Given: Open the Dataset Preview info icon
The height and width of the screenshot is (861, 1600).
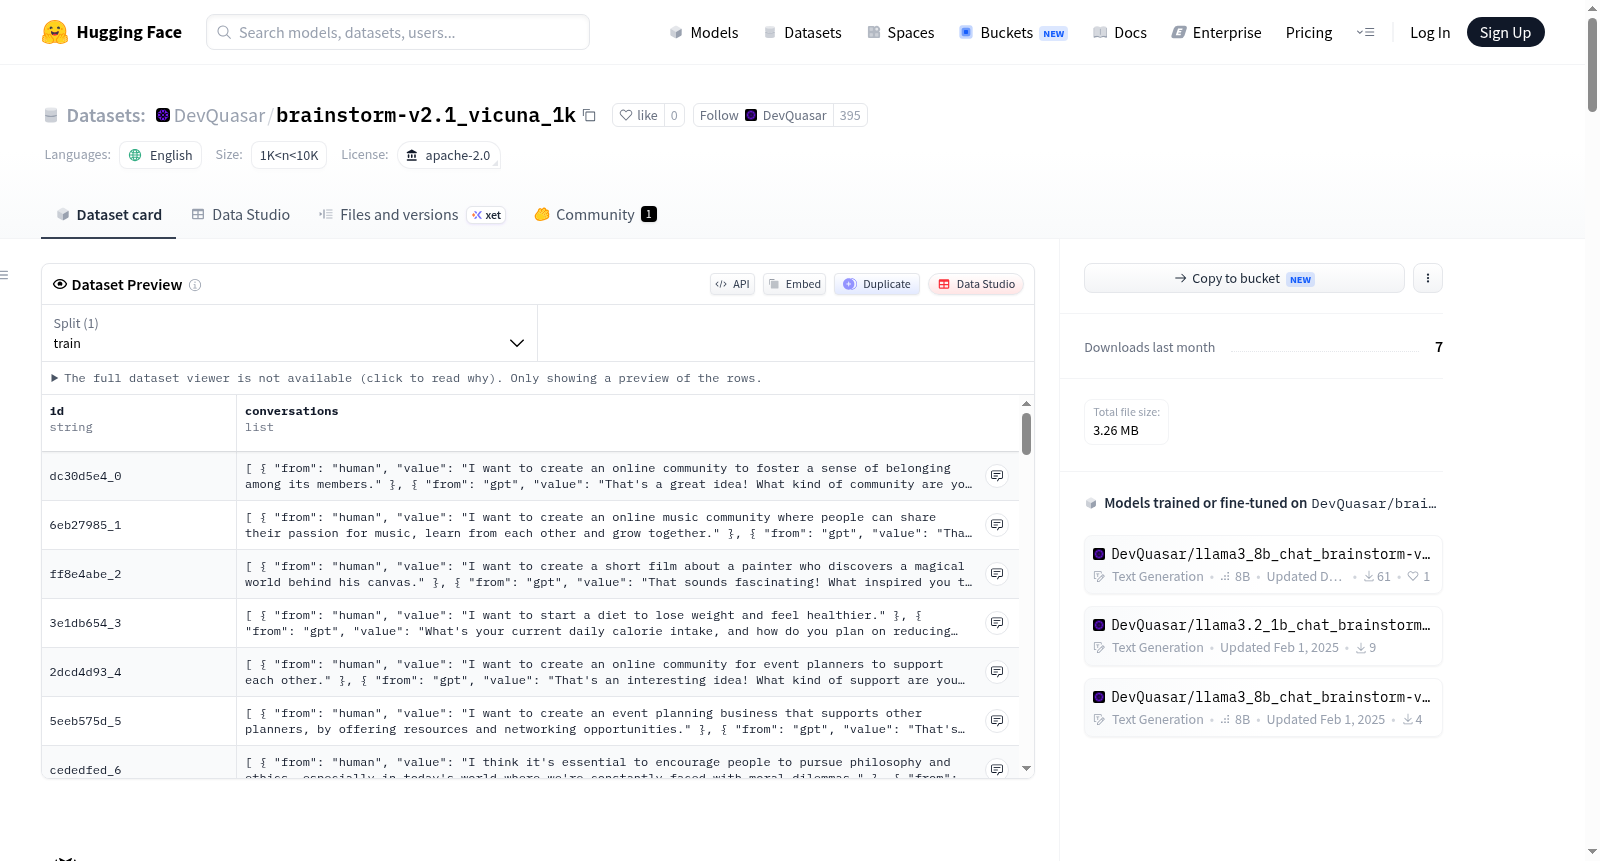Looking at the screenshot, I should click(x=195, y=285).
